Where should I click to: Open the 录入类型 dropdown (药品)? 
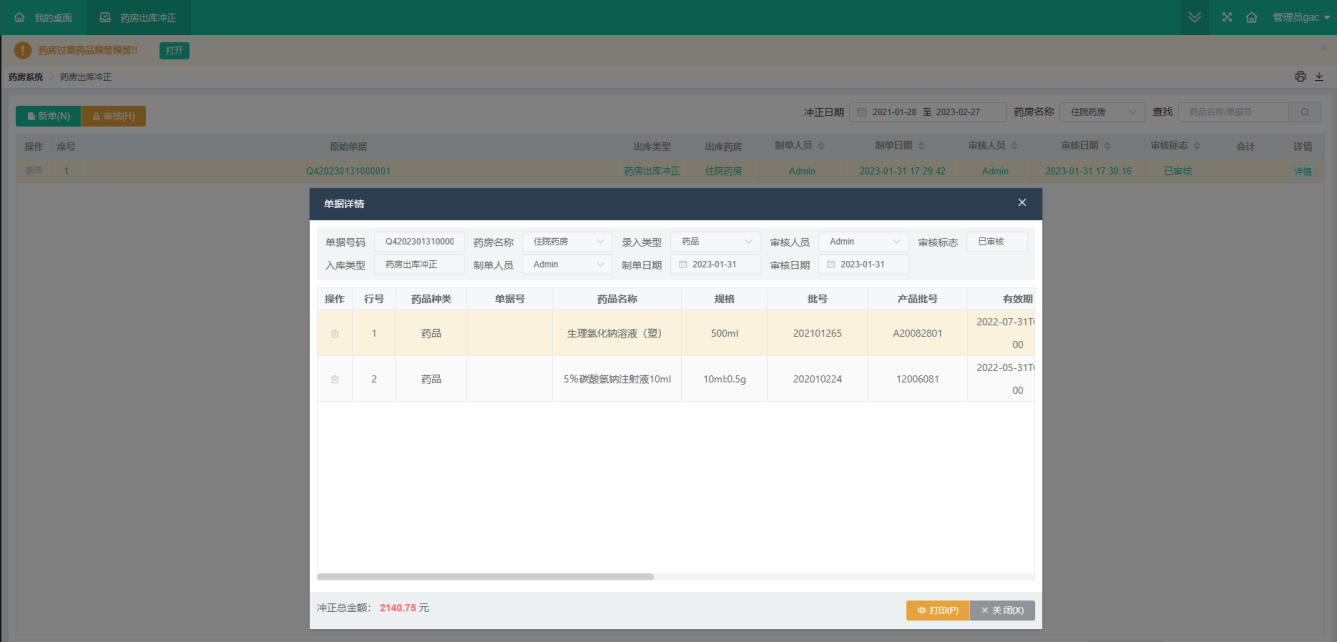pyautogui.click(x=715, y=242)
